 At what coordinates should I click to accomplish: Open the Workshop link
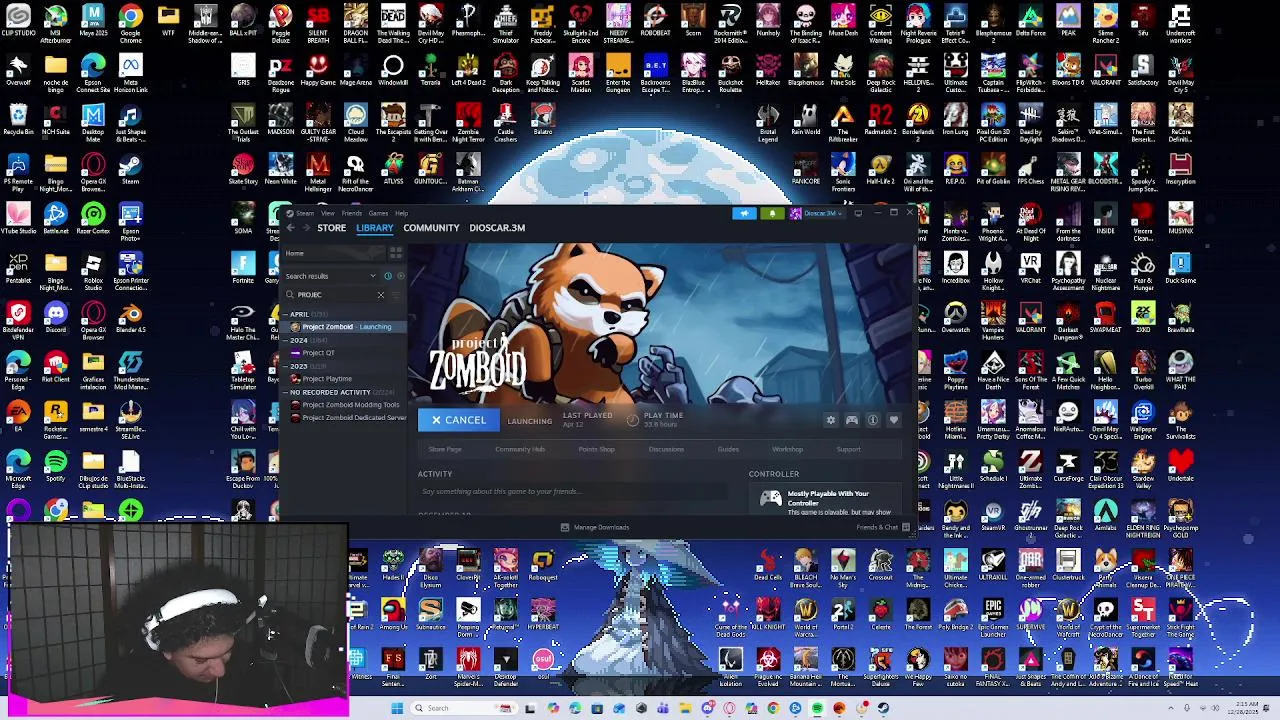pyautogui.click(x=787, y=449)
